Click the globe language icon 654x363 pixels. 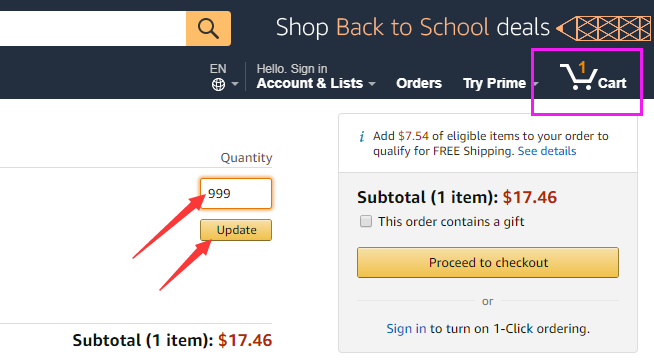218,84
